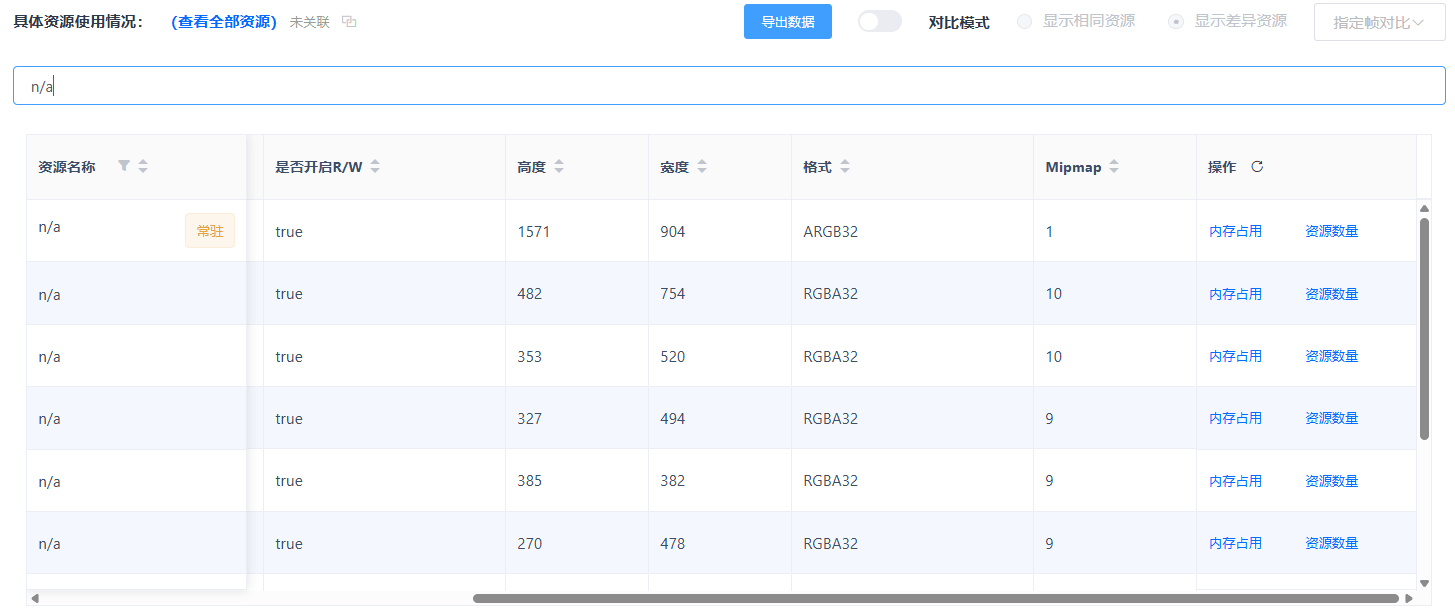The width and height of the screenshot is (1455, 612).
Task: Click 资源数量 in the height 482 row
Action: [x=1331, y=294]
